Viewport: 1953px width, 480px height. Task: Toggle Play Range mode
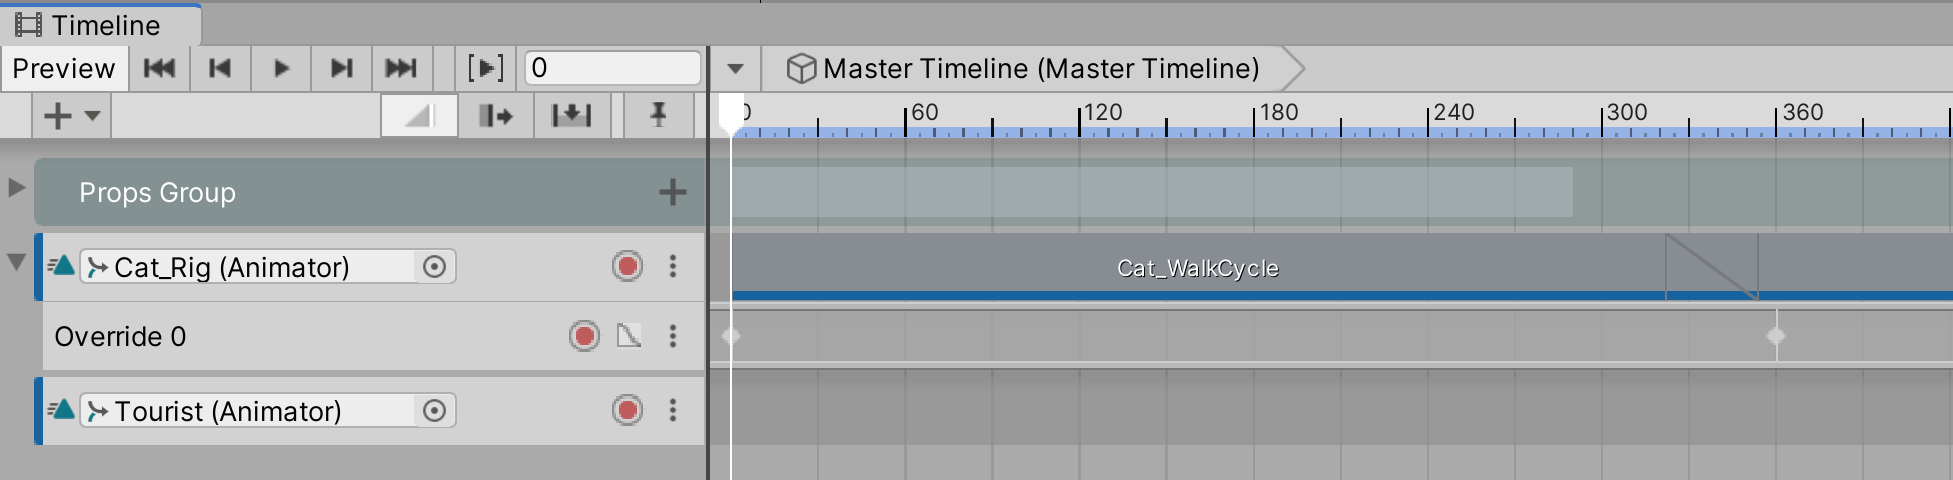click(x=486, y=68)
